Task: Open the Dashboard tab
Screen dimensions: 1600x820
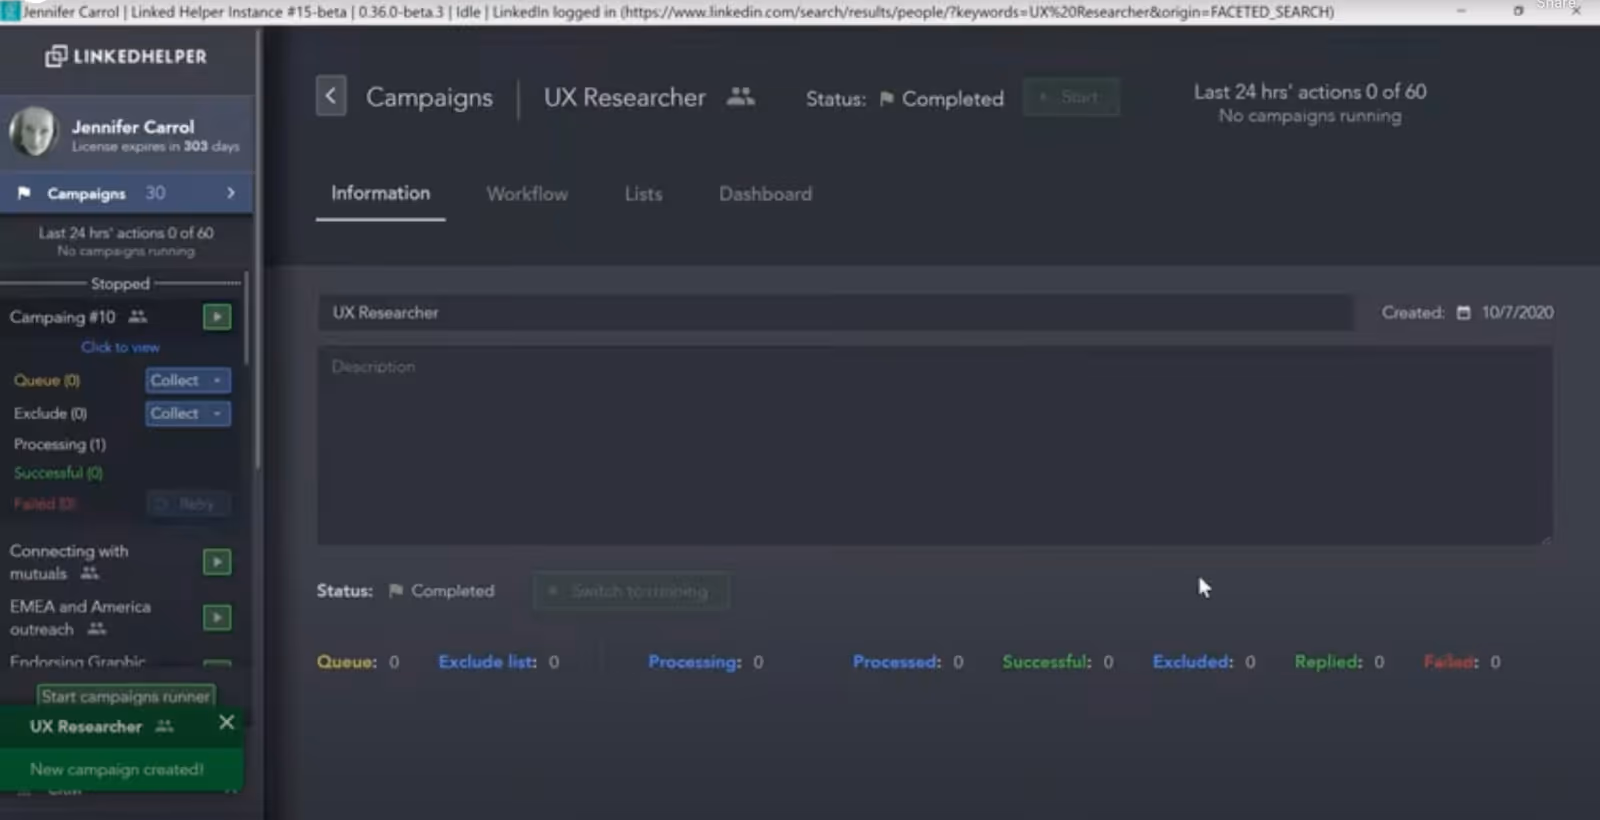Action: click(765, 194)
